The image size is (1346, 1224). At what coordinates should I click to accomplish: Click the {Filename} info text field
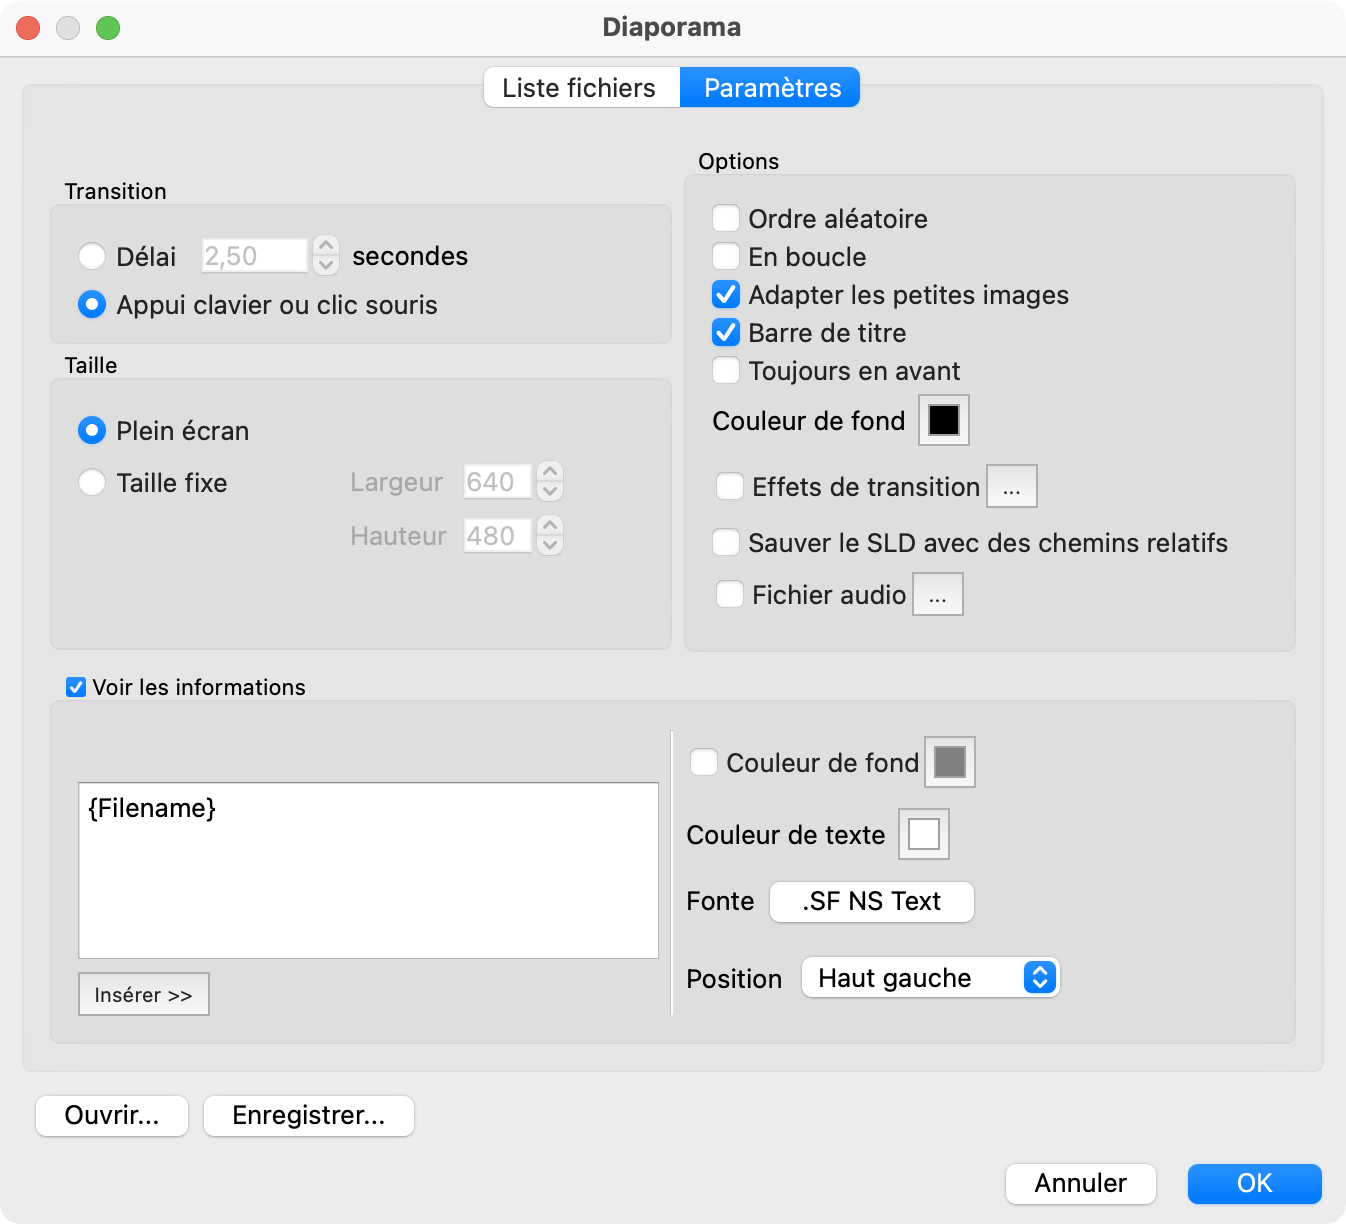tap(368, 870)
